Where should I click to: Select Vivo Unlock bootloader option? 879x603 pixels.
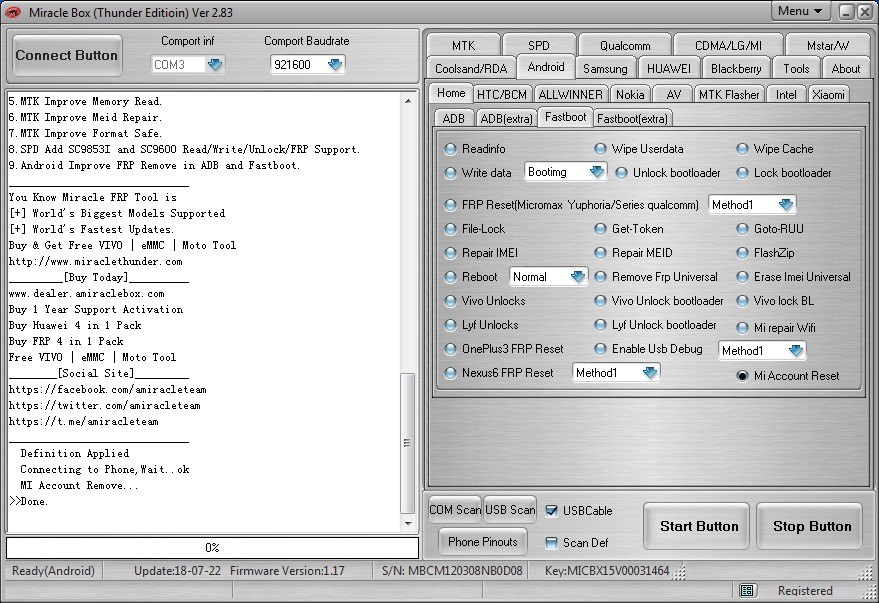pyautogui.click(x=600, y=301)
